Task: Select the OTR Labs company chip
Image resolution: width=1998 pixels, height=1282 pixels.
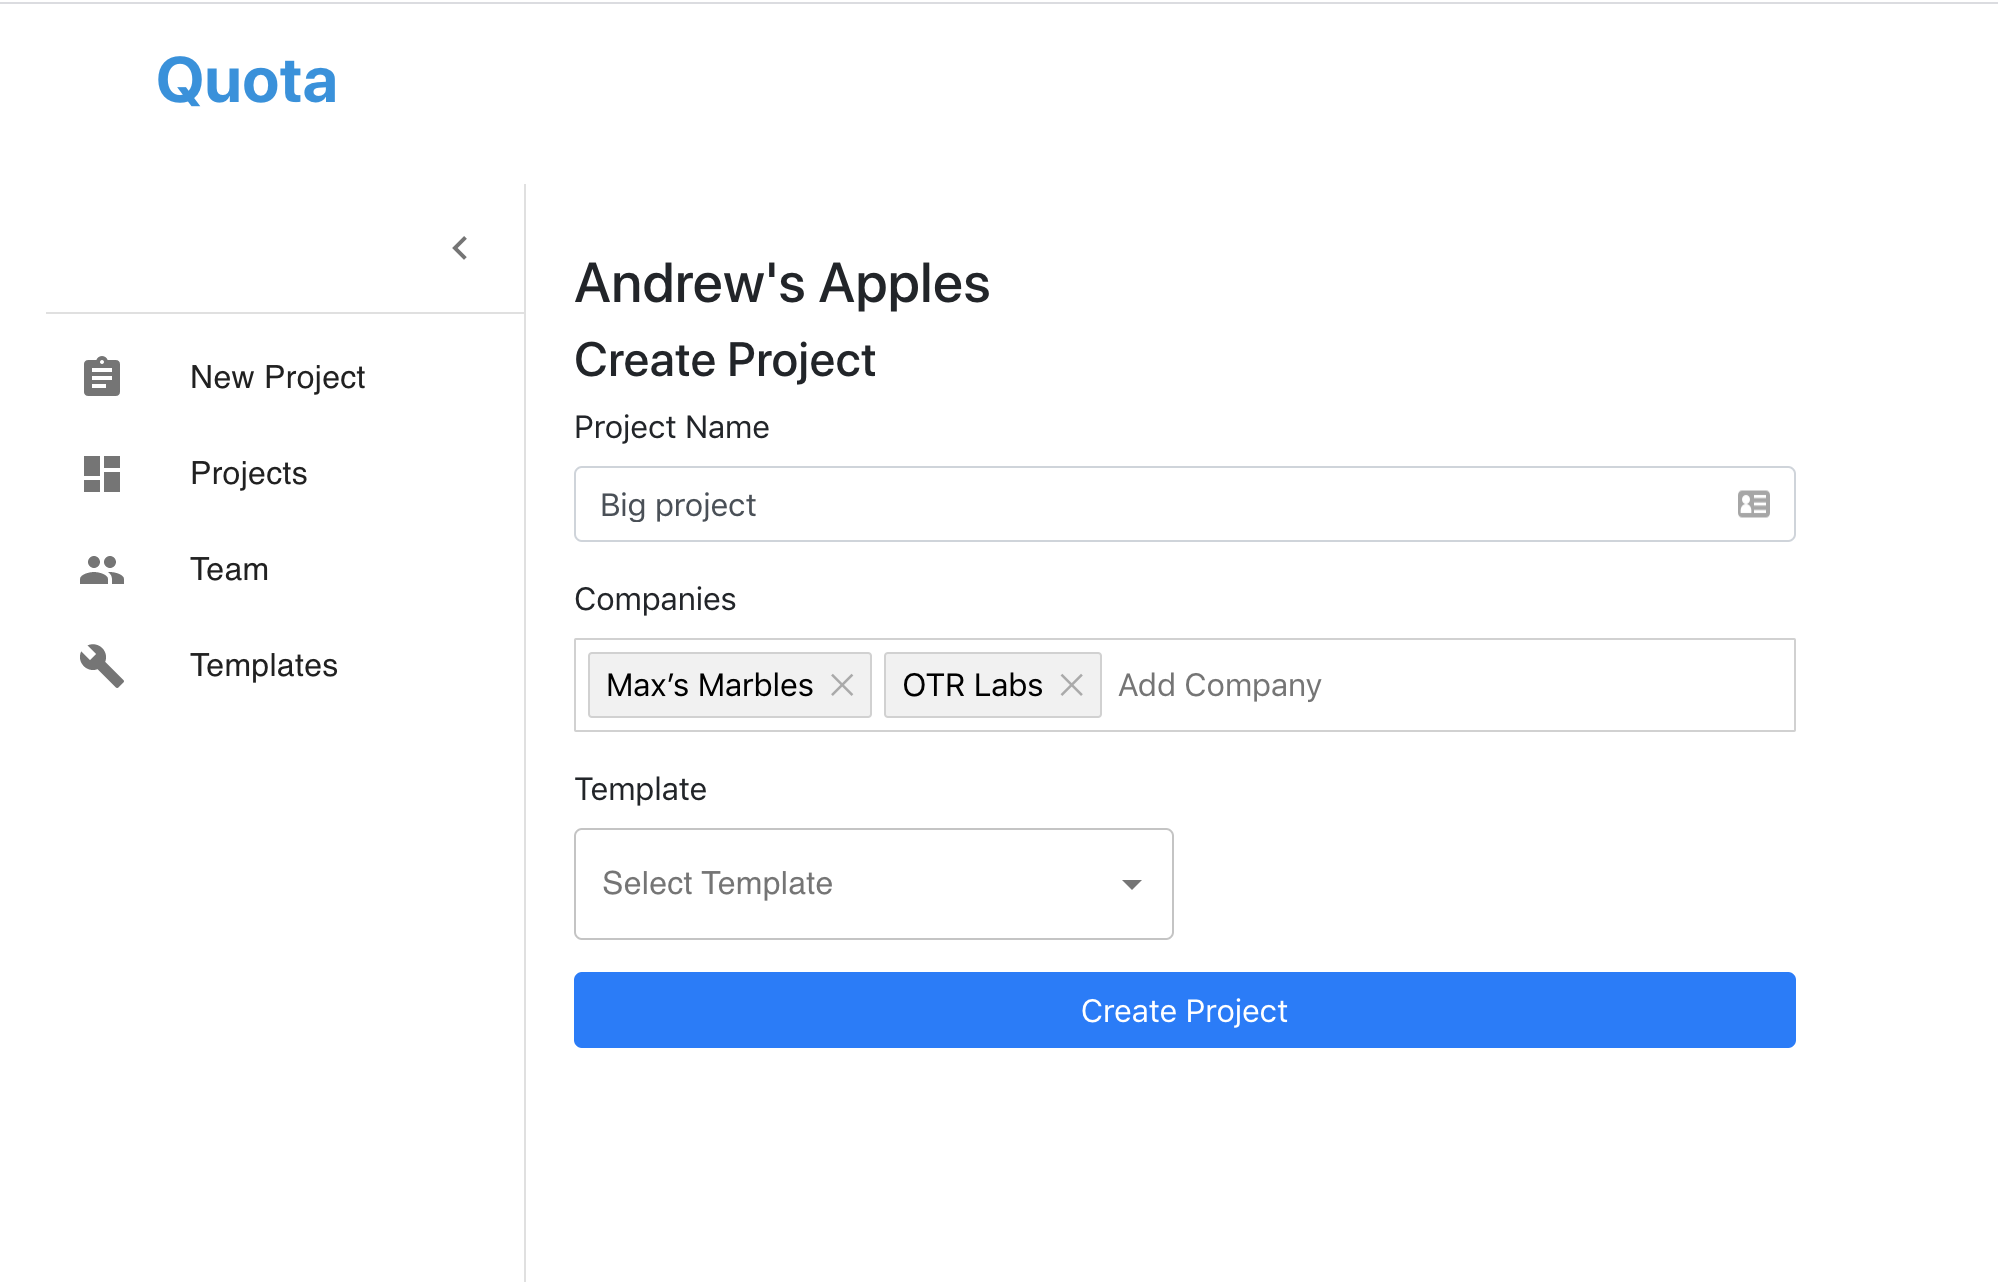Action: 971,685
